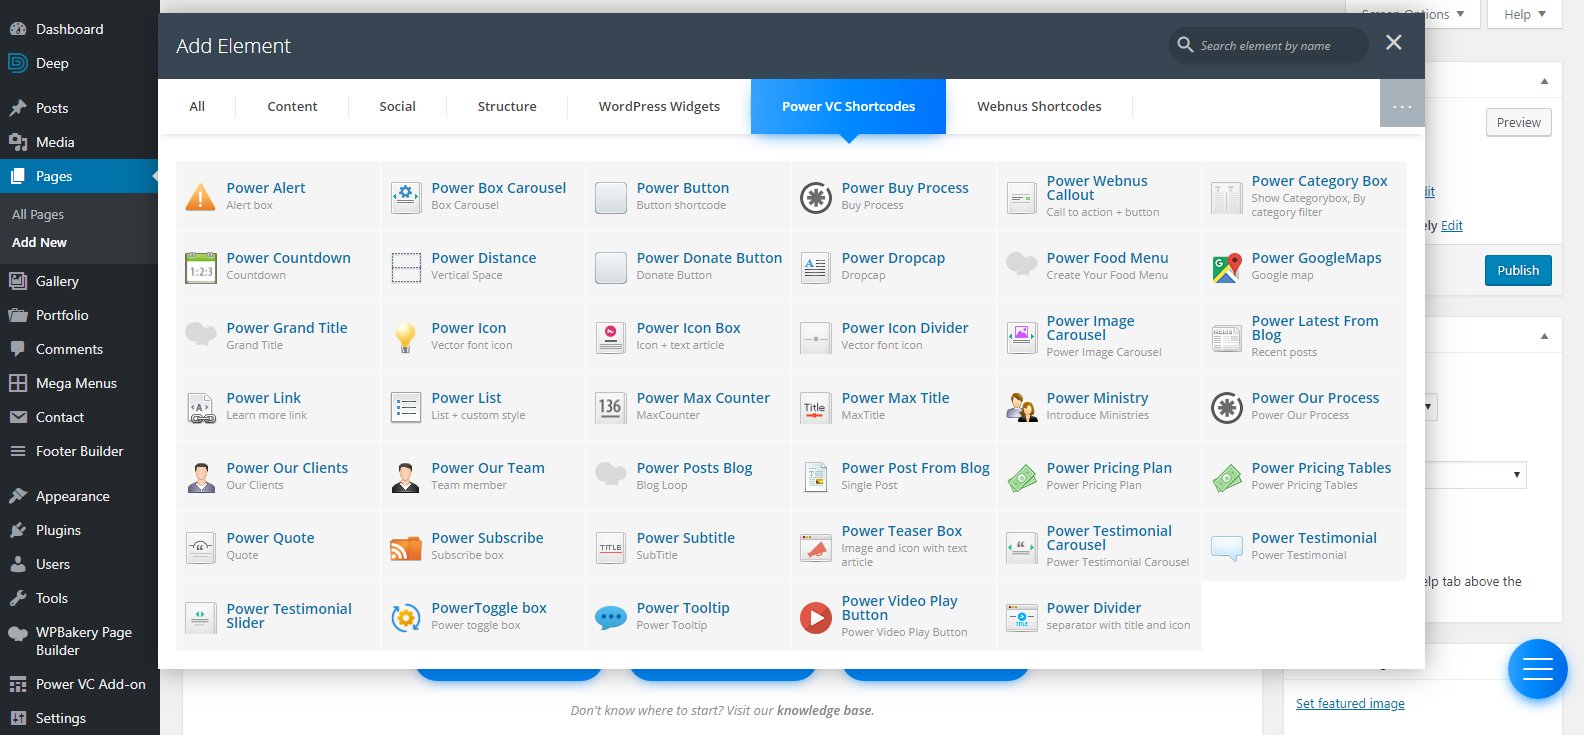Select the Power Max Title icon
This screenshot has width=1584, height=735.
tap(816, 407)
